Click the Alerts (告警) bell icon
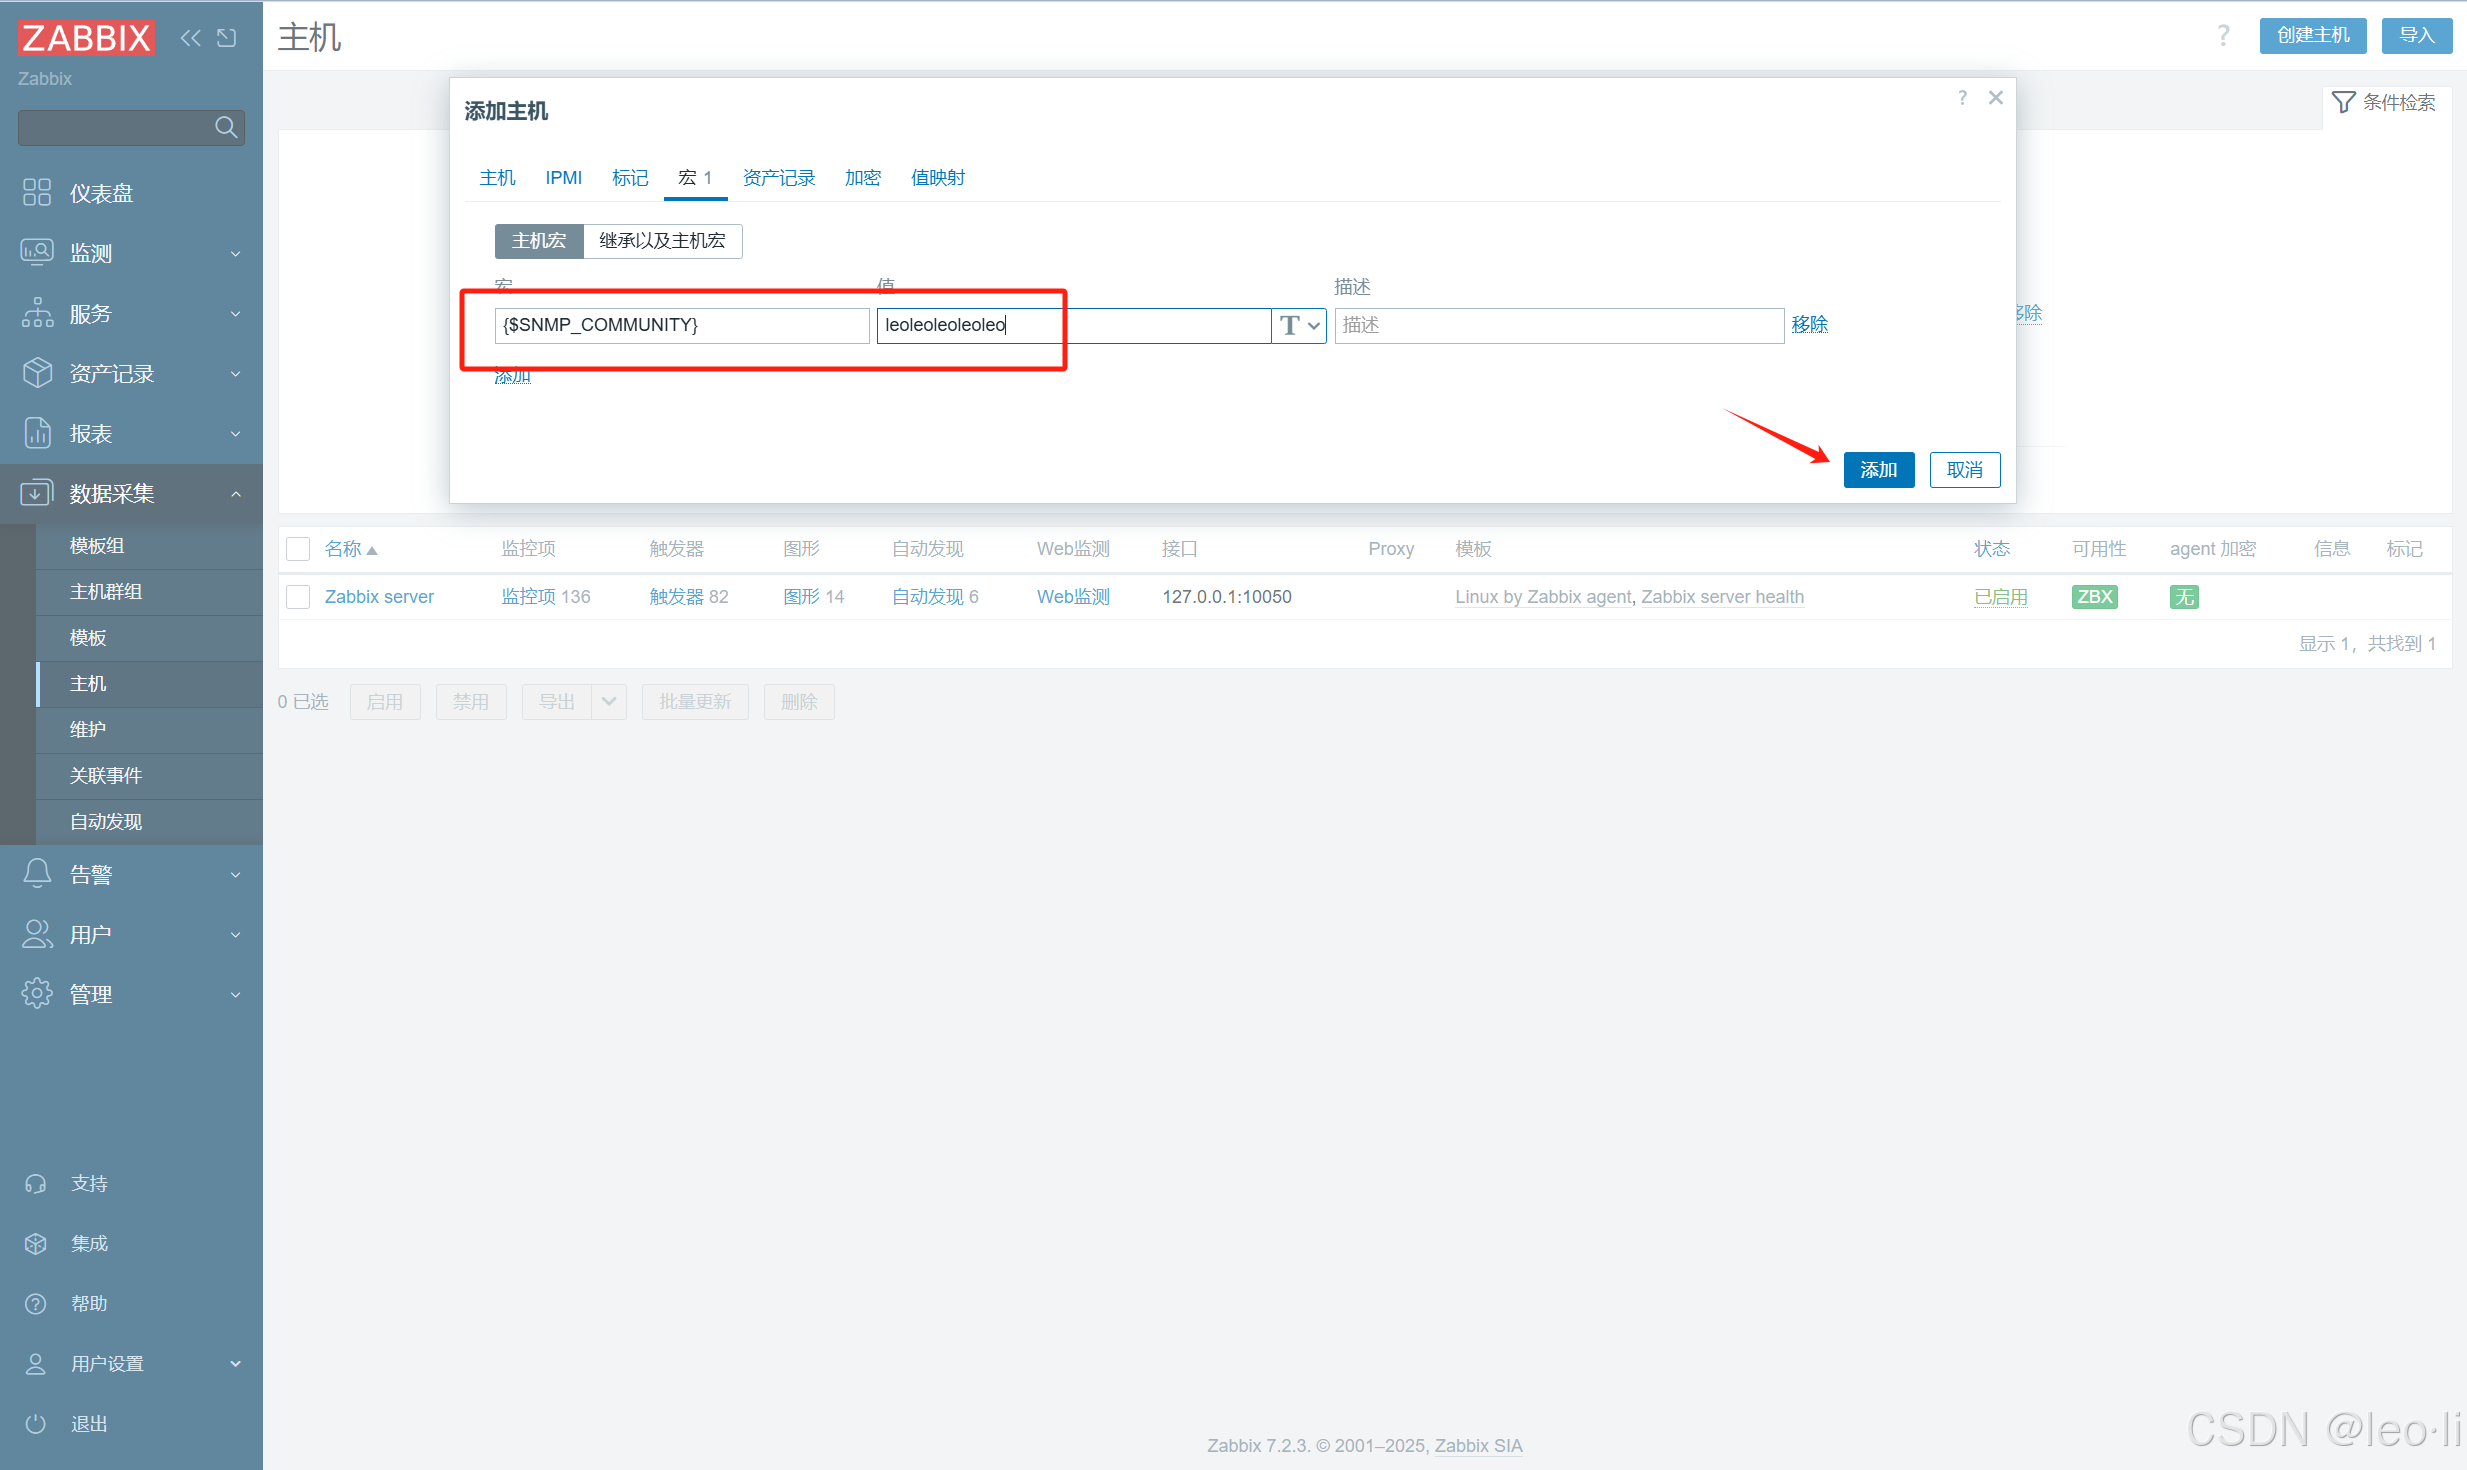2467x1470 pixels. click(x=37, y=874)
